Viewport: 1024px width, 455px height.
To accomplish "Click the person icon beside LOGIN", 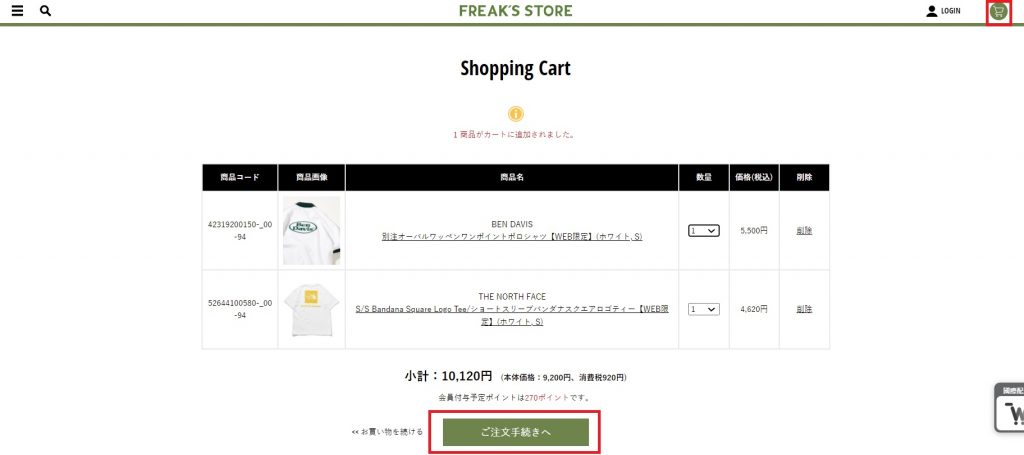I will click(x=932, y=11).
